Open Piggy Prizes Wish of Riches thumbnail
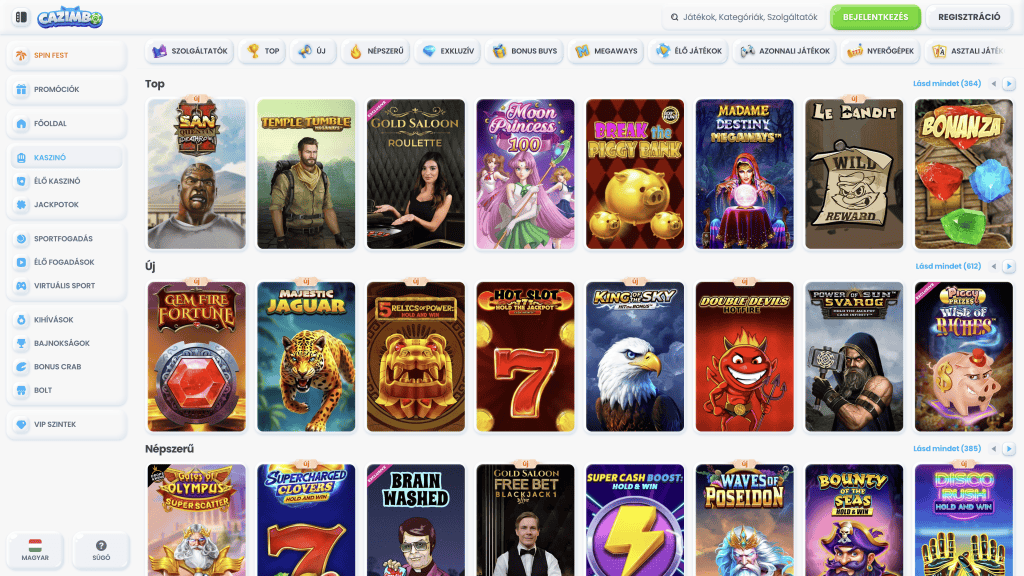The width and height of the screenshot is (1024, 576). pyautogui.click(x=964, y=357)
